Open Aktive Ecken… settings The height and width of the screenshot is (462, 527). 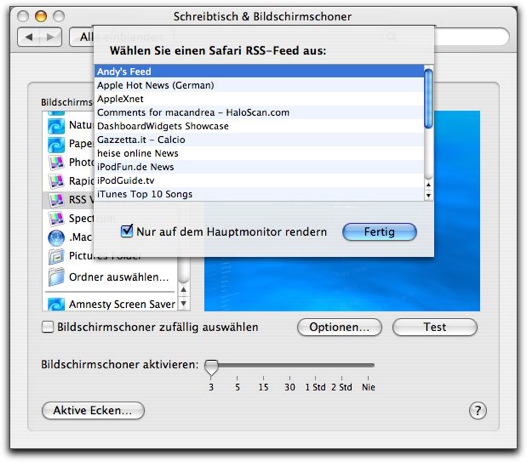(x=93, y=410)
